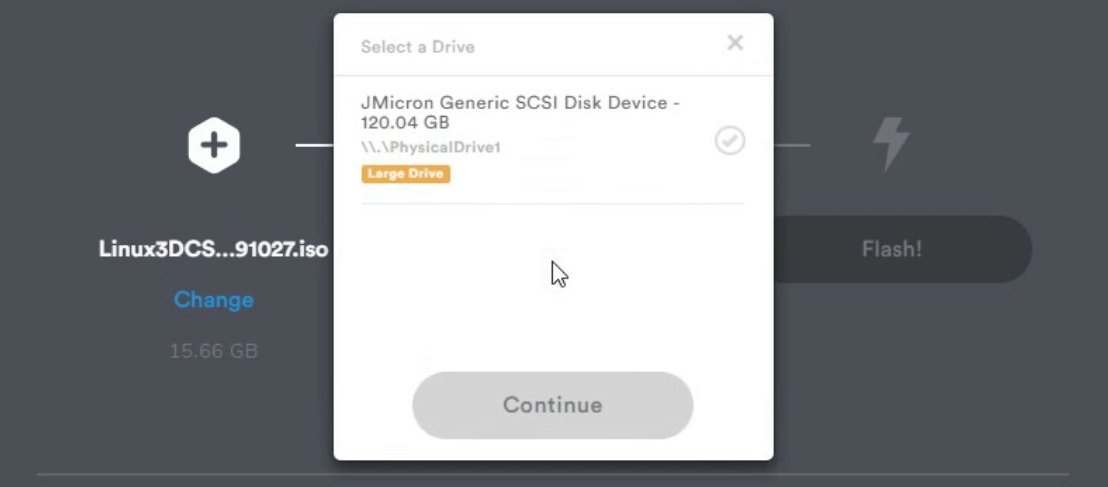1108x487 pixels.
Task: Click the Large Drive warning badge
Action: (406, 174)
